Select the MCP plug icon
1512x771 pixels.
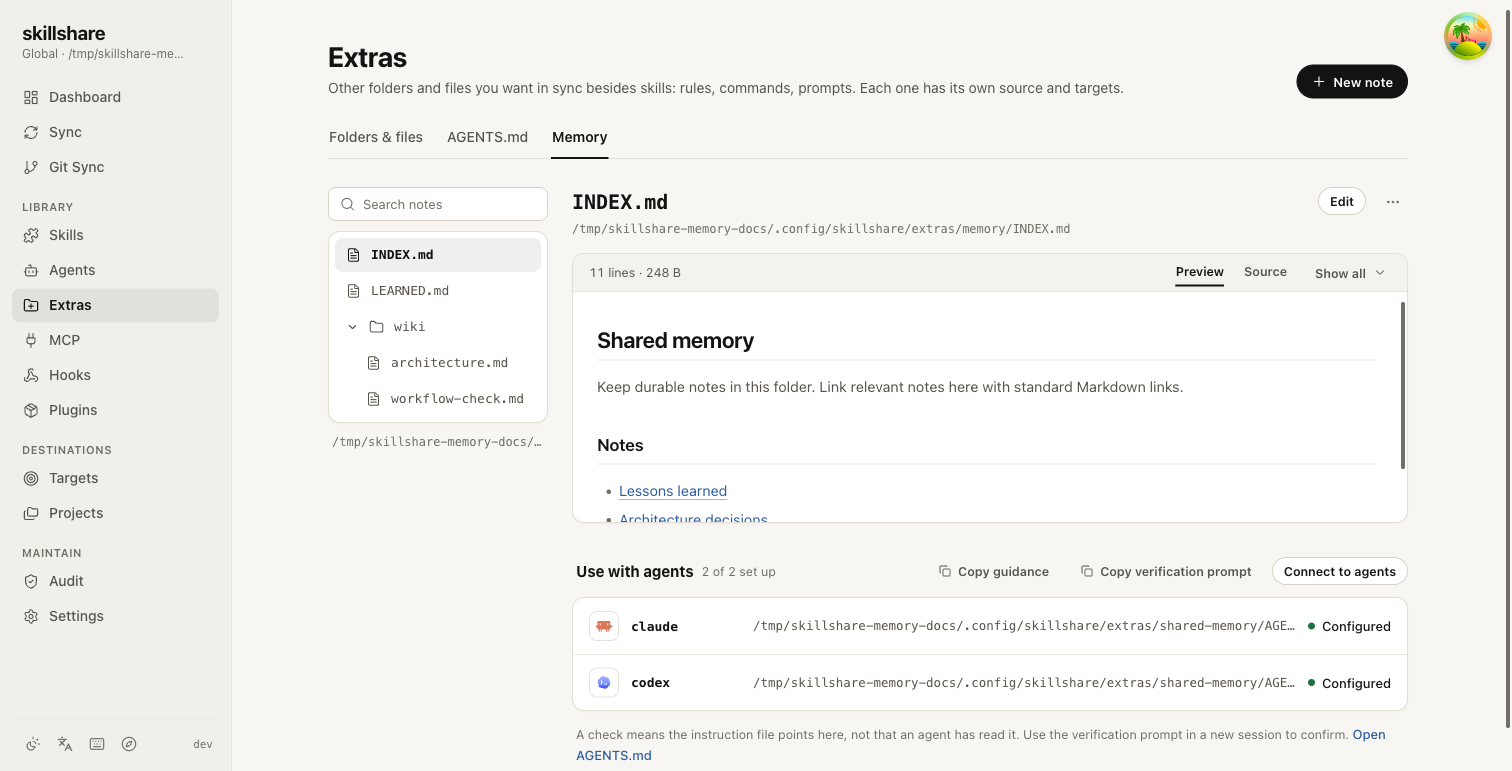tap(31, 340)
